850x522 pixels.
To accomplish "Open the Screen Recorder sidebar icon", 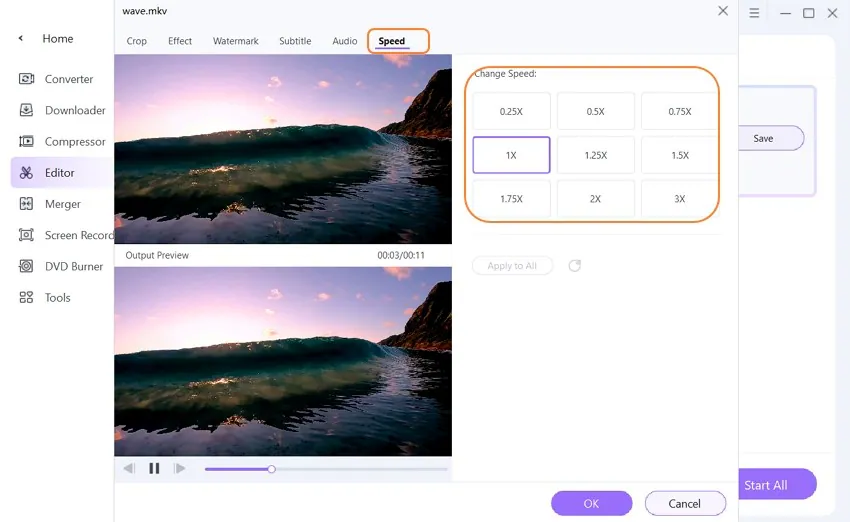I will tap(26, 235).
